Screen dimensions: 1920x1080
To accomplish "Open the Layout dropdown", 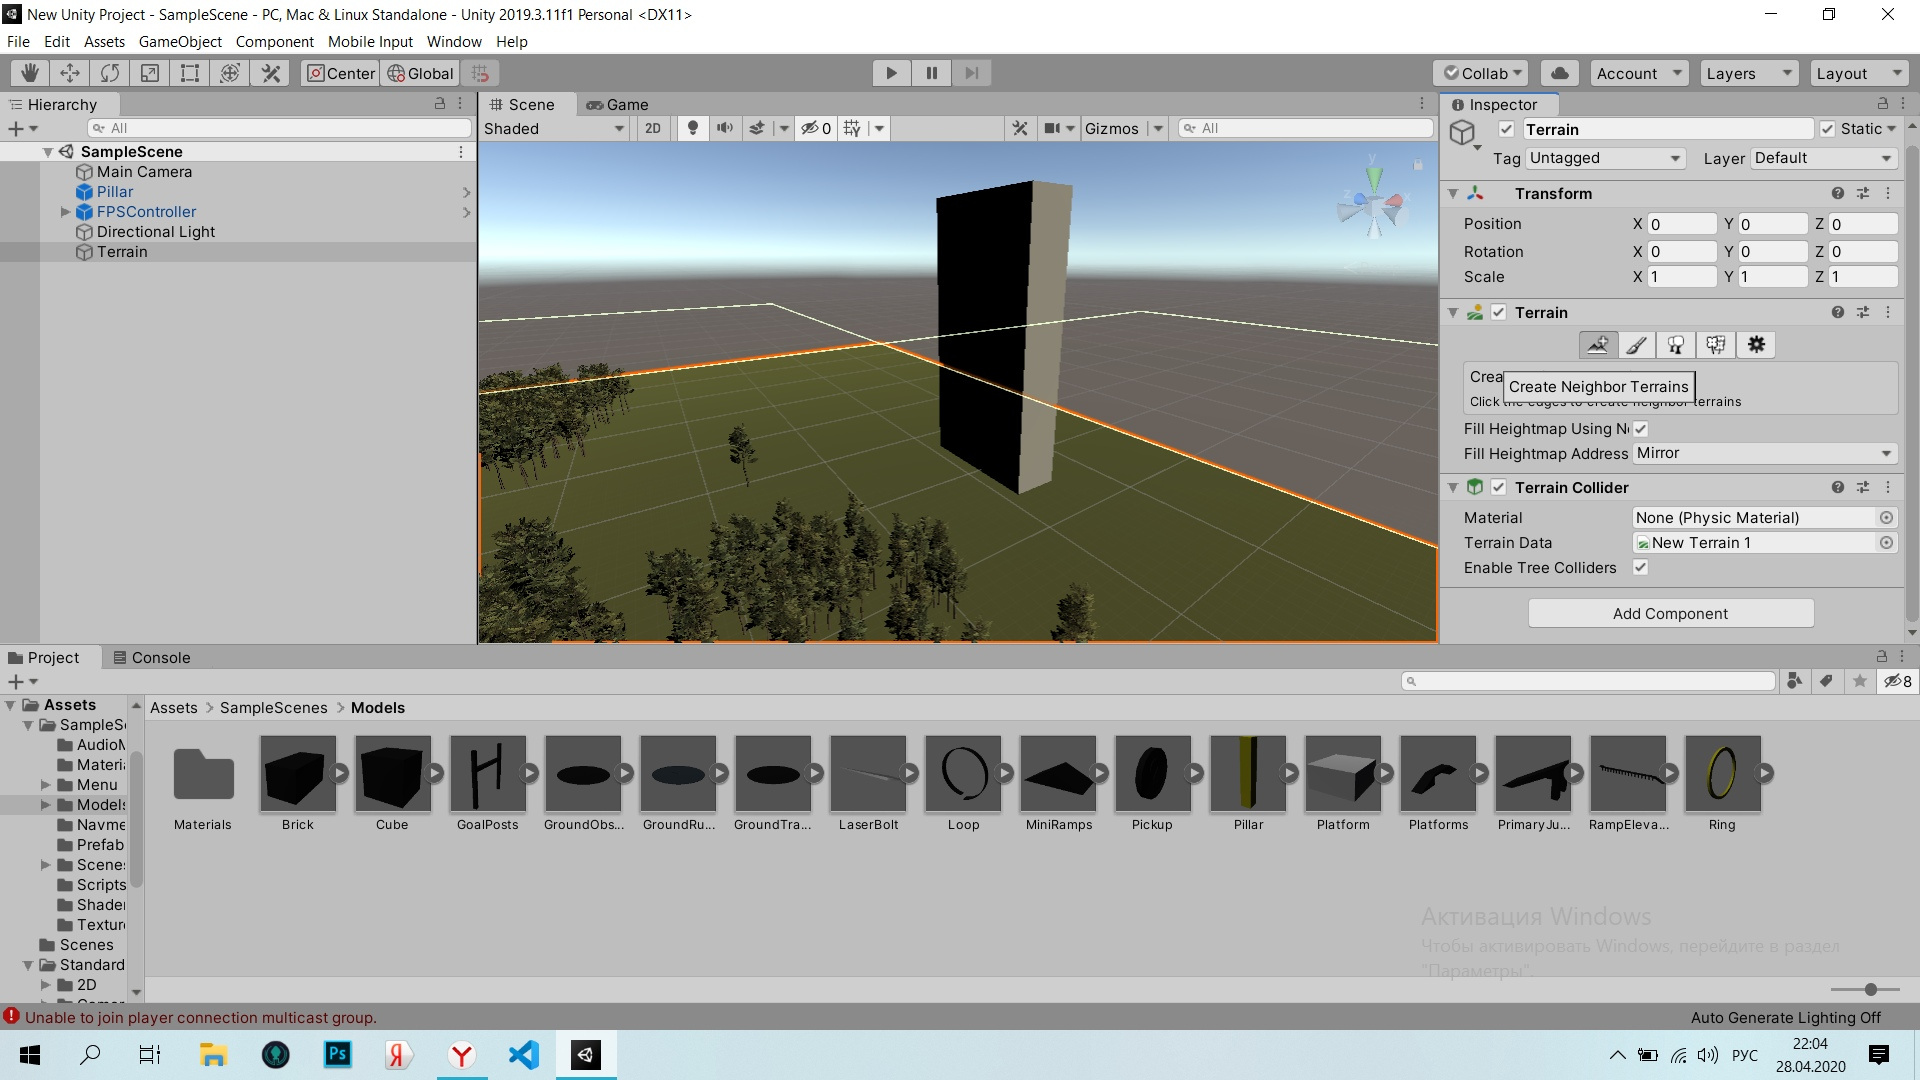I will point(1858,73).
